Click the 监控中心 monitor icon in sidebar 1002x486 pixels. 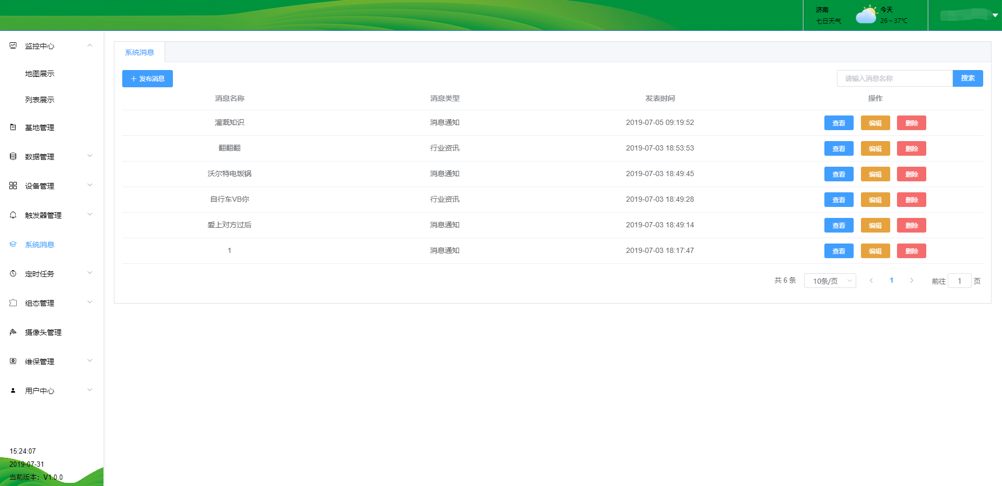[13, 46]
